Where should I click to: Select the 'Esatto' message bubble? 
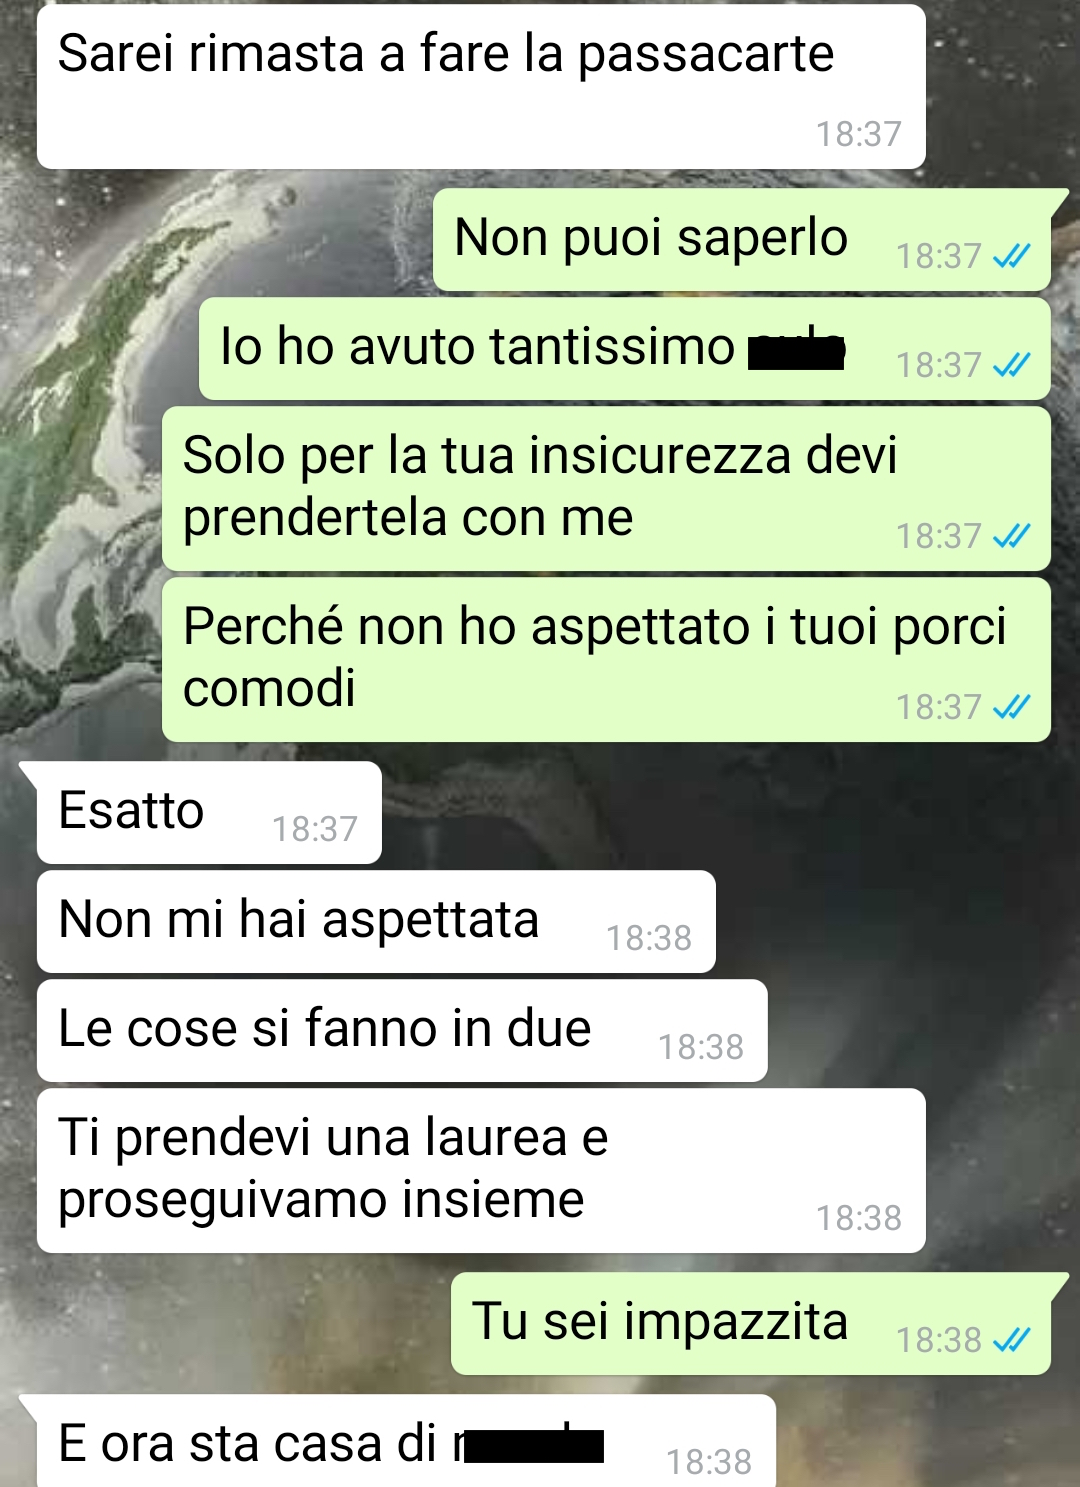209,813
